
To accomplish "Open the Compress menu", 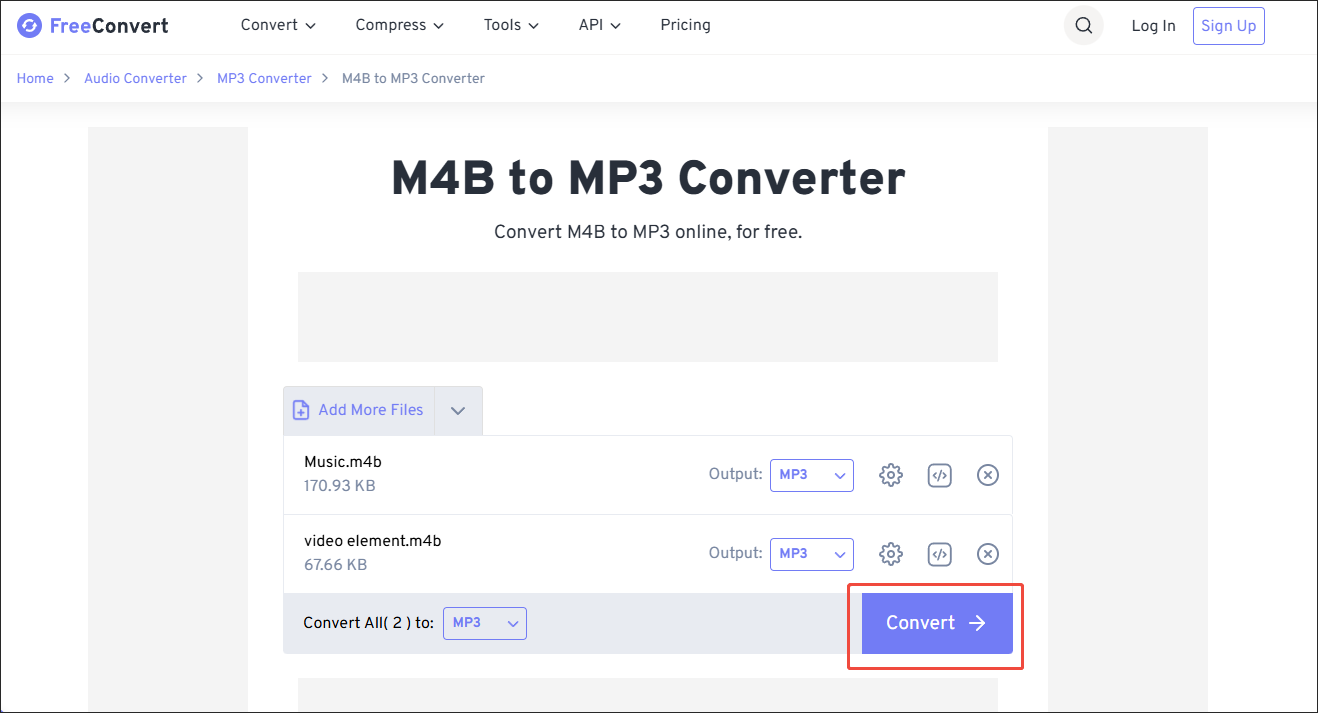I will coord(399,25).
